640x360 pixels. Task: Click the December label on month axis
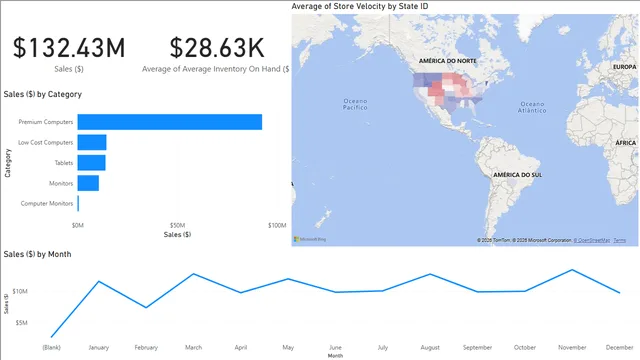620,348
